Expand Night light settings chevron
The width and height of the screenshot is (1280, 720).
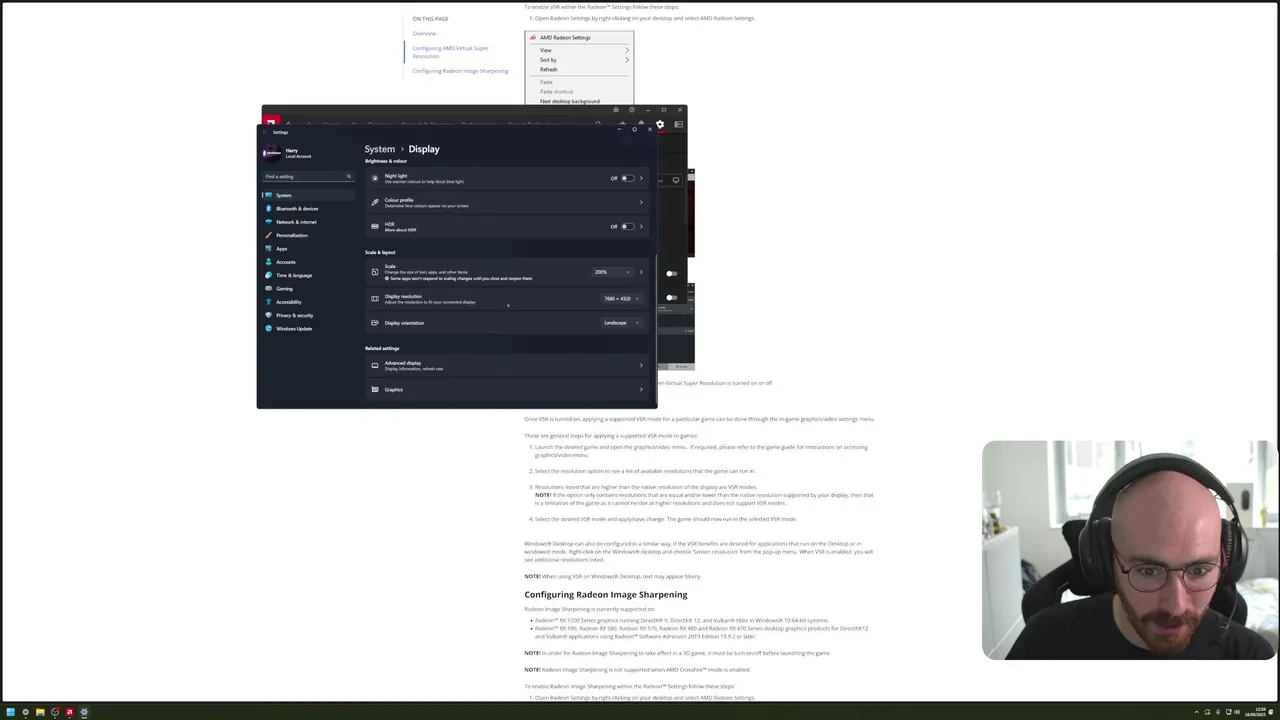click(641, 178)
